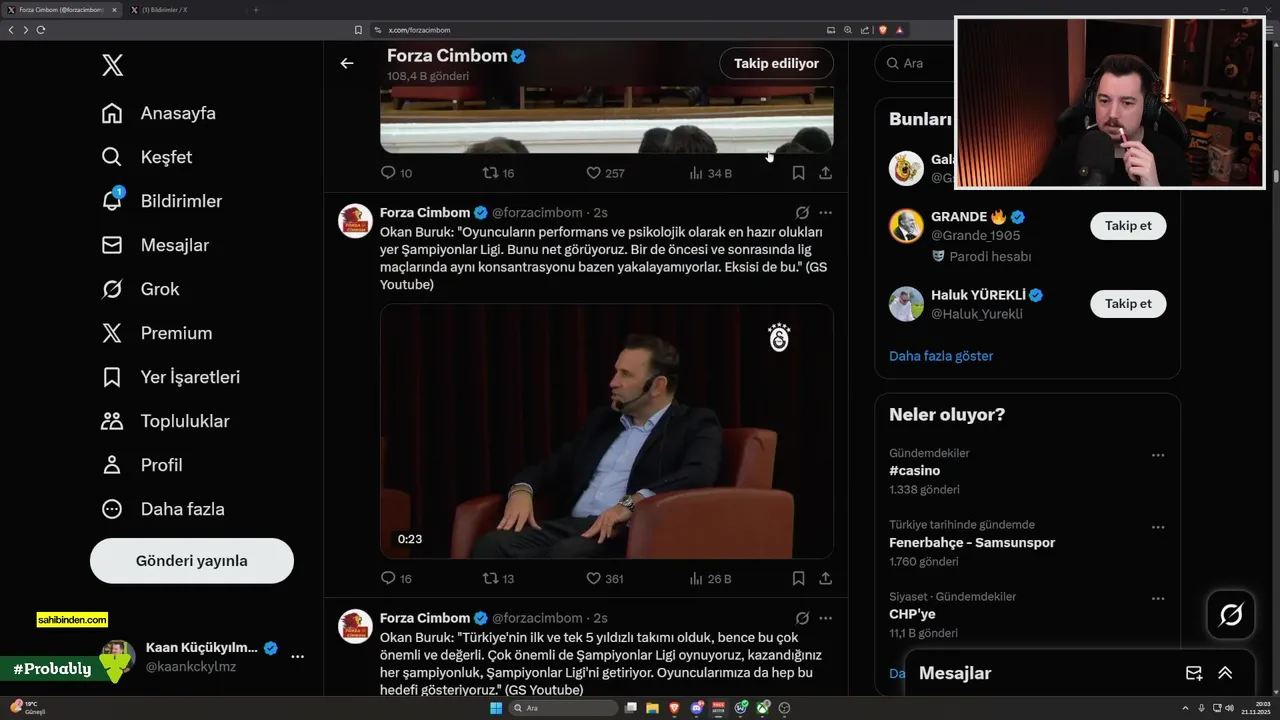Share the post with 361 likes

coord(826,578)
